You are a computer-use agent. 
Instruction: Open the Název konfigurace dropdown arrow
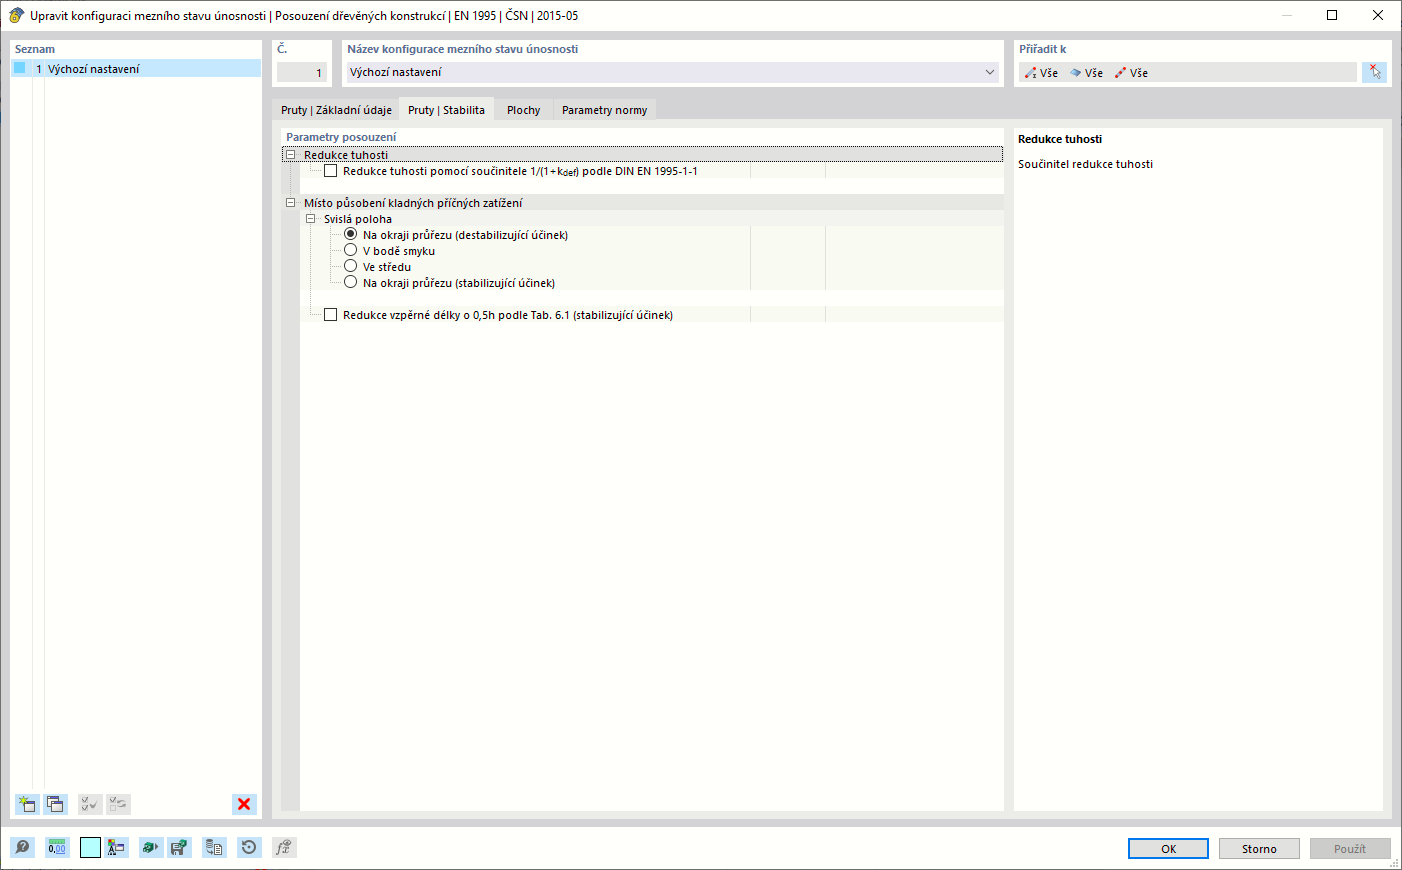click(990, 72)
